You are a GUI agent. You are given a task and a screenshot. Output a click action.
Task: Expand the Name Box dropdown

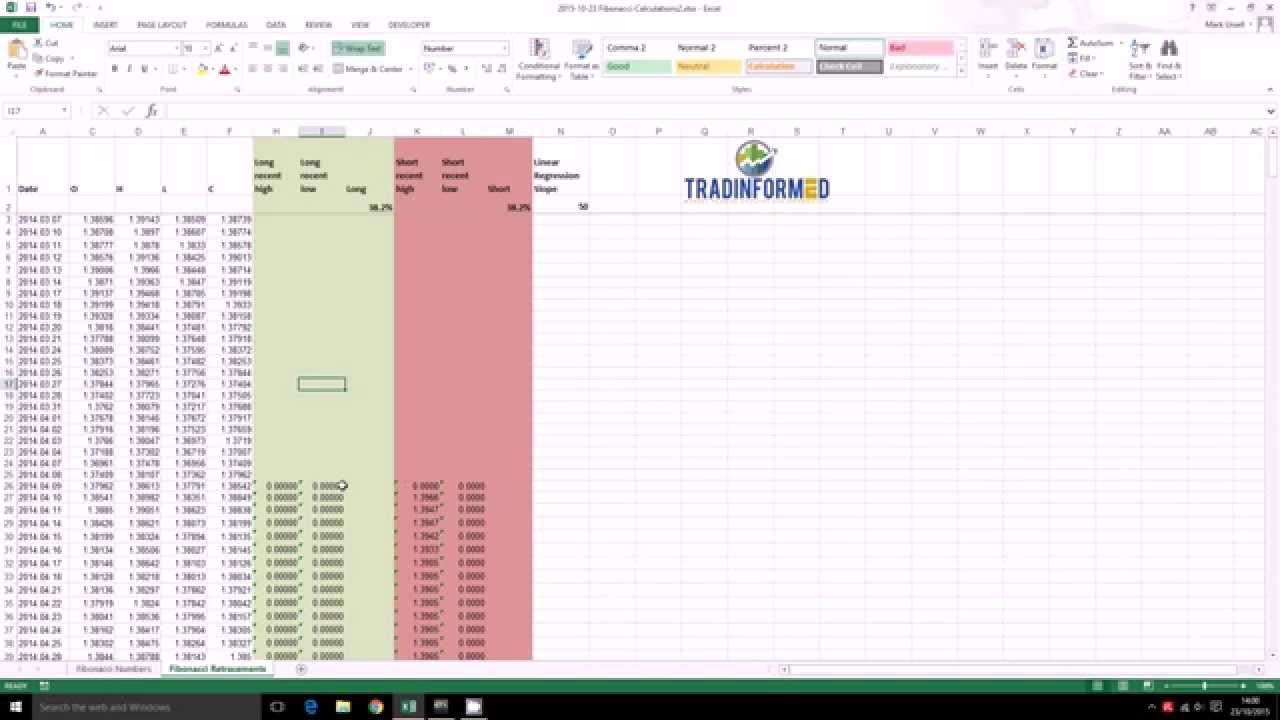coord(65,111)
